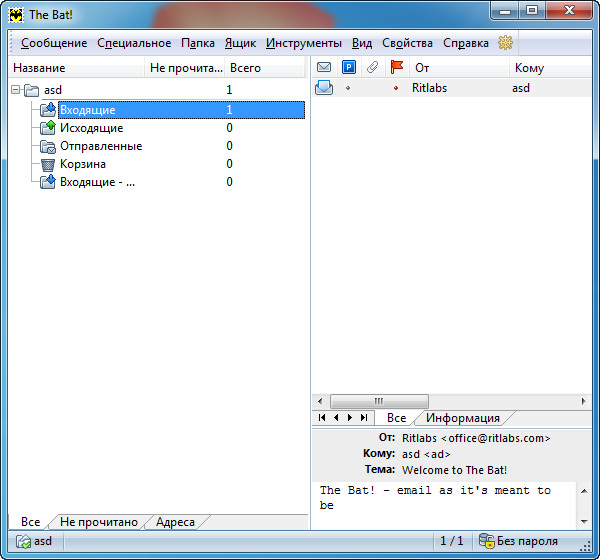
Task: Click asd recipient in the message row
Action: (521, 88)
